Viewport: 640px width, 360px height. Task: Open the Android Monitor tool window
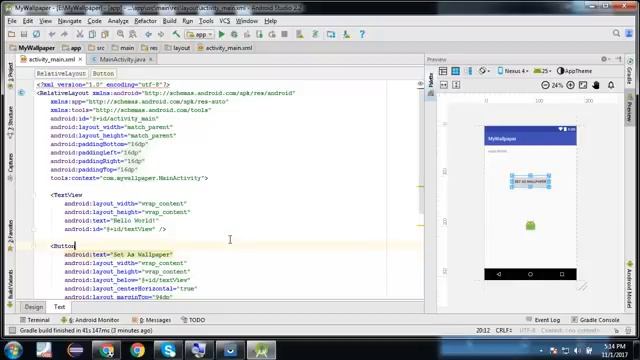90,320
